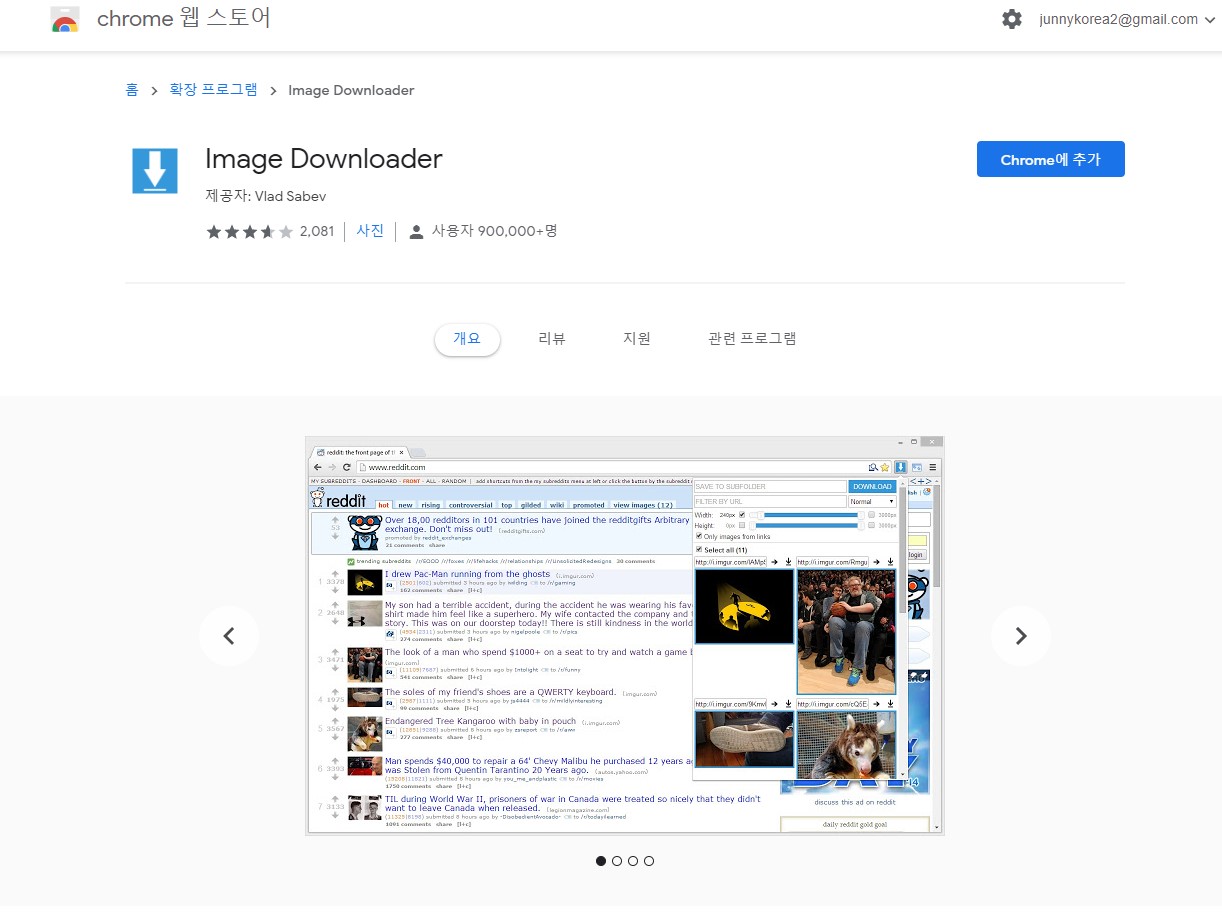Click the Image Downloader title heading
1222x915 pixels.
pyautogui.click(x=323, y=159)
